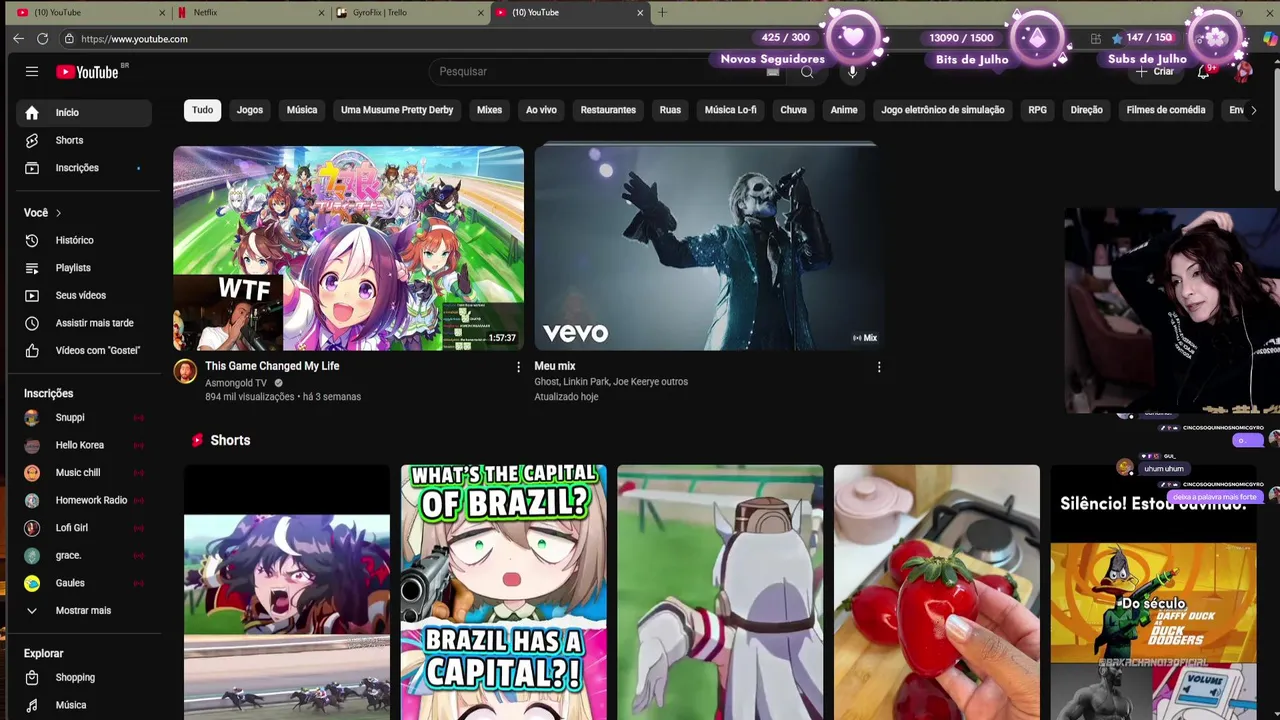Open Lofi Girl subscription
This screenshot has height=720, width=1280.
(x=84, y=528)
